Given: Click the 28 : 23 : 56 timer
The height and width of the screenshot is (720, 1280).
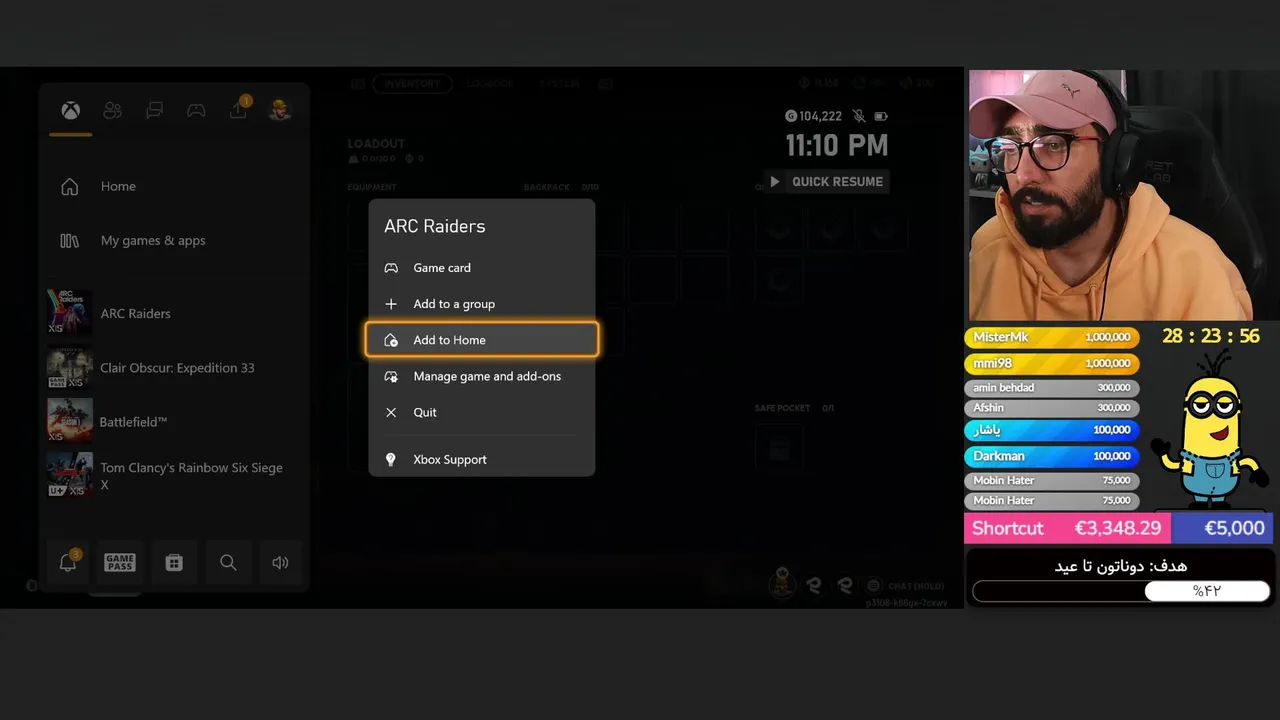Looking at the screenshot, I should point(1211,336).
